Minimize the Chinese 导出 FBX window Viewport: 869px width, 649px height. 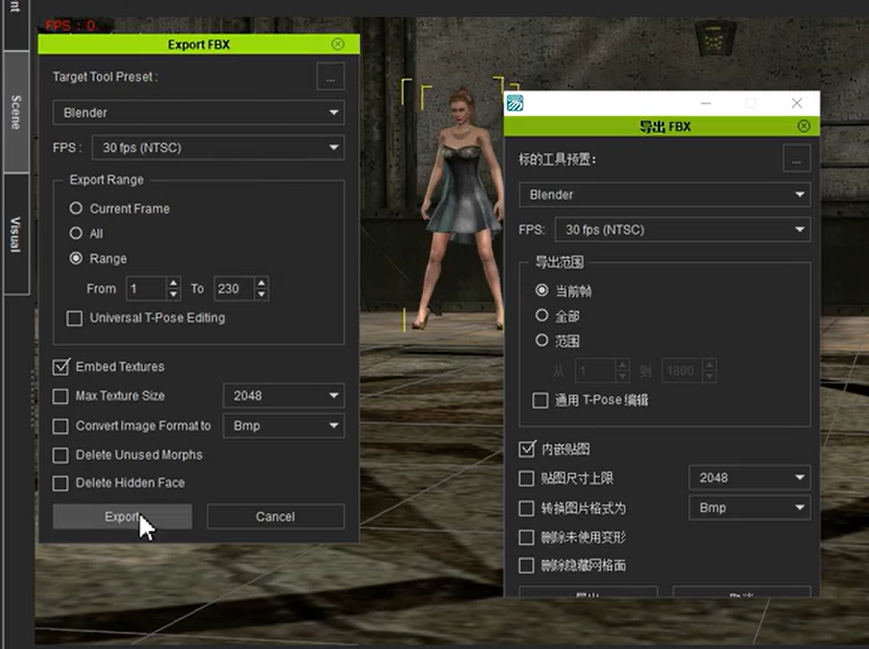706,103
